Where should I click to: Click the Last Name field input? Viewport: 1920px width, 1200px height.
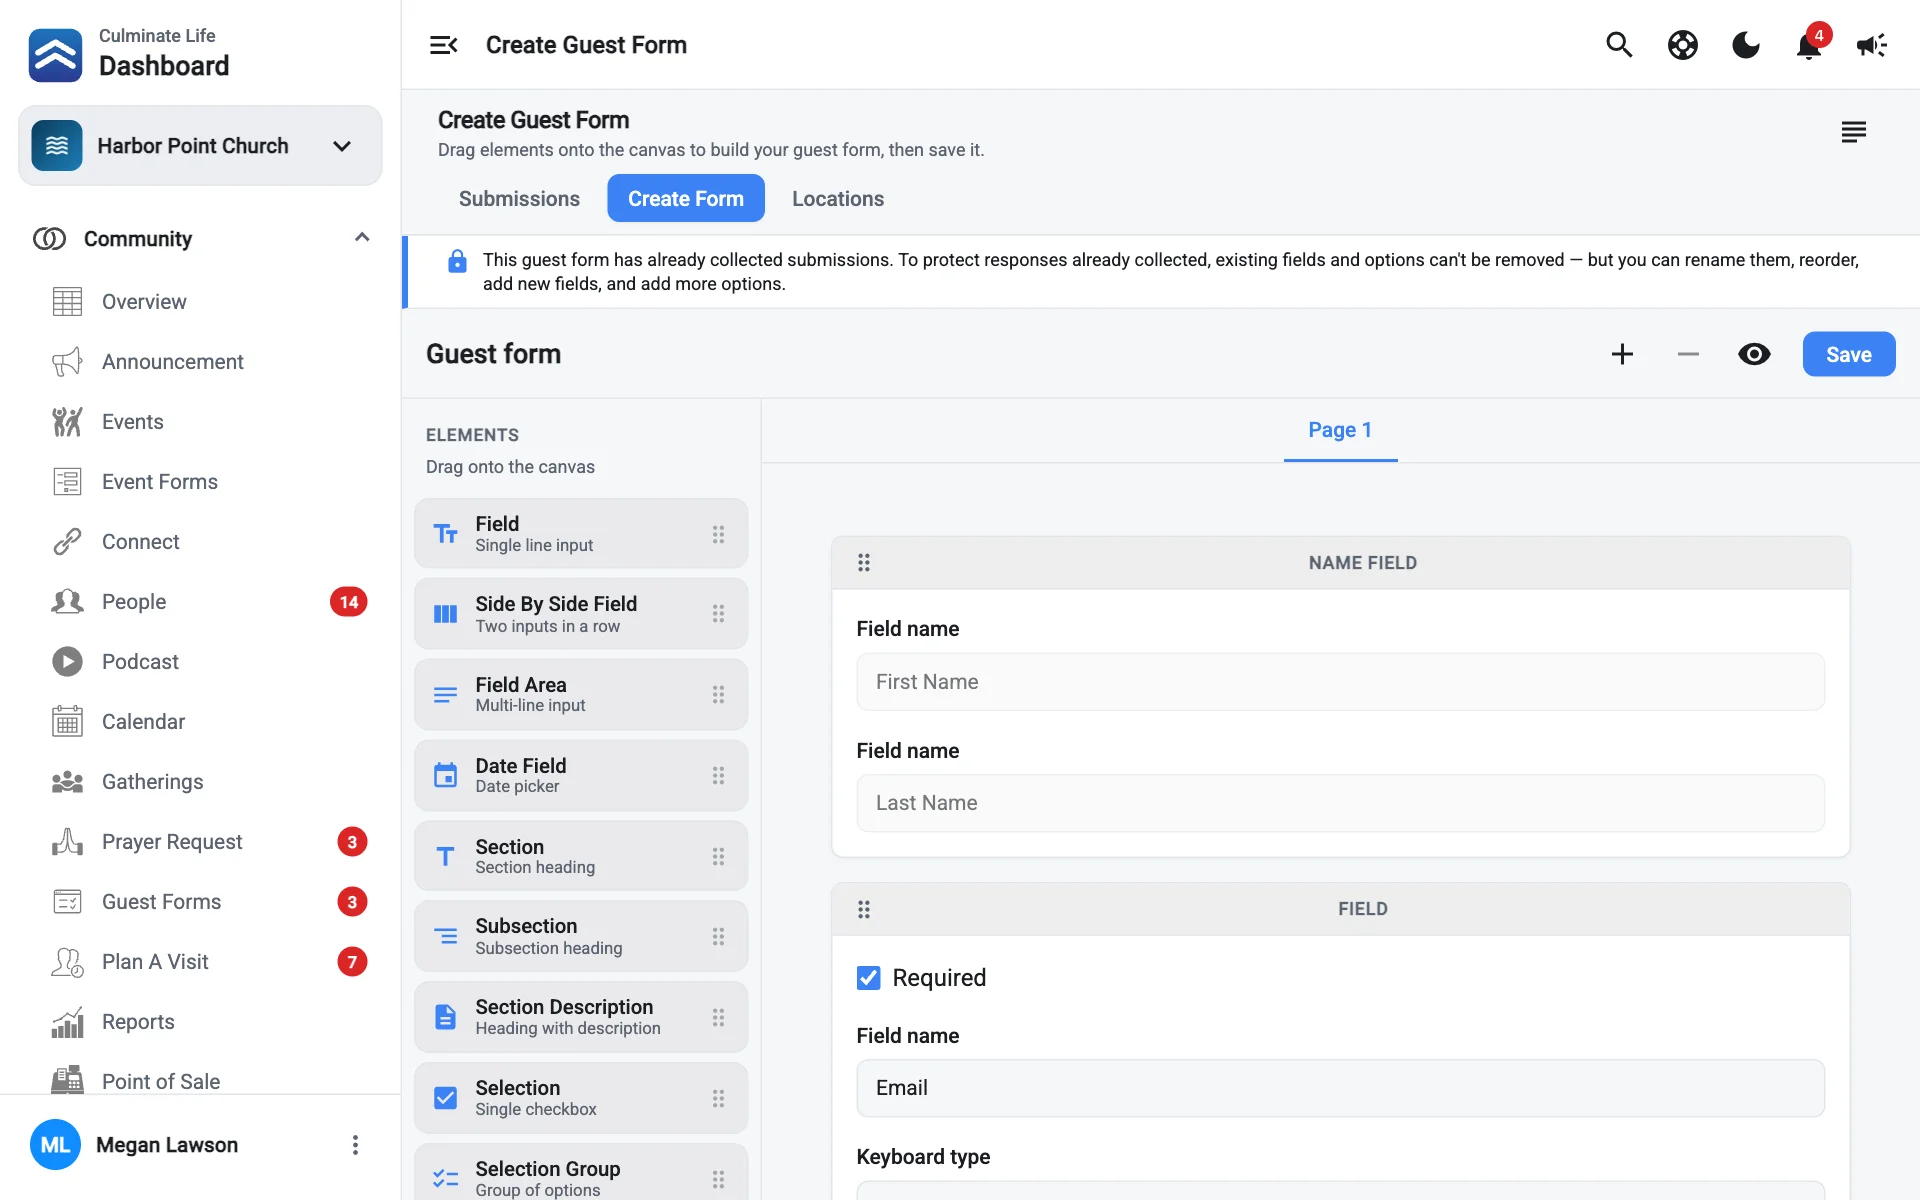click(x=1340, y=803)
